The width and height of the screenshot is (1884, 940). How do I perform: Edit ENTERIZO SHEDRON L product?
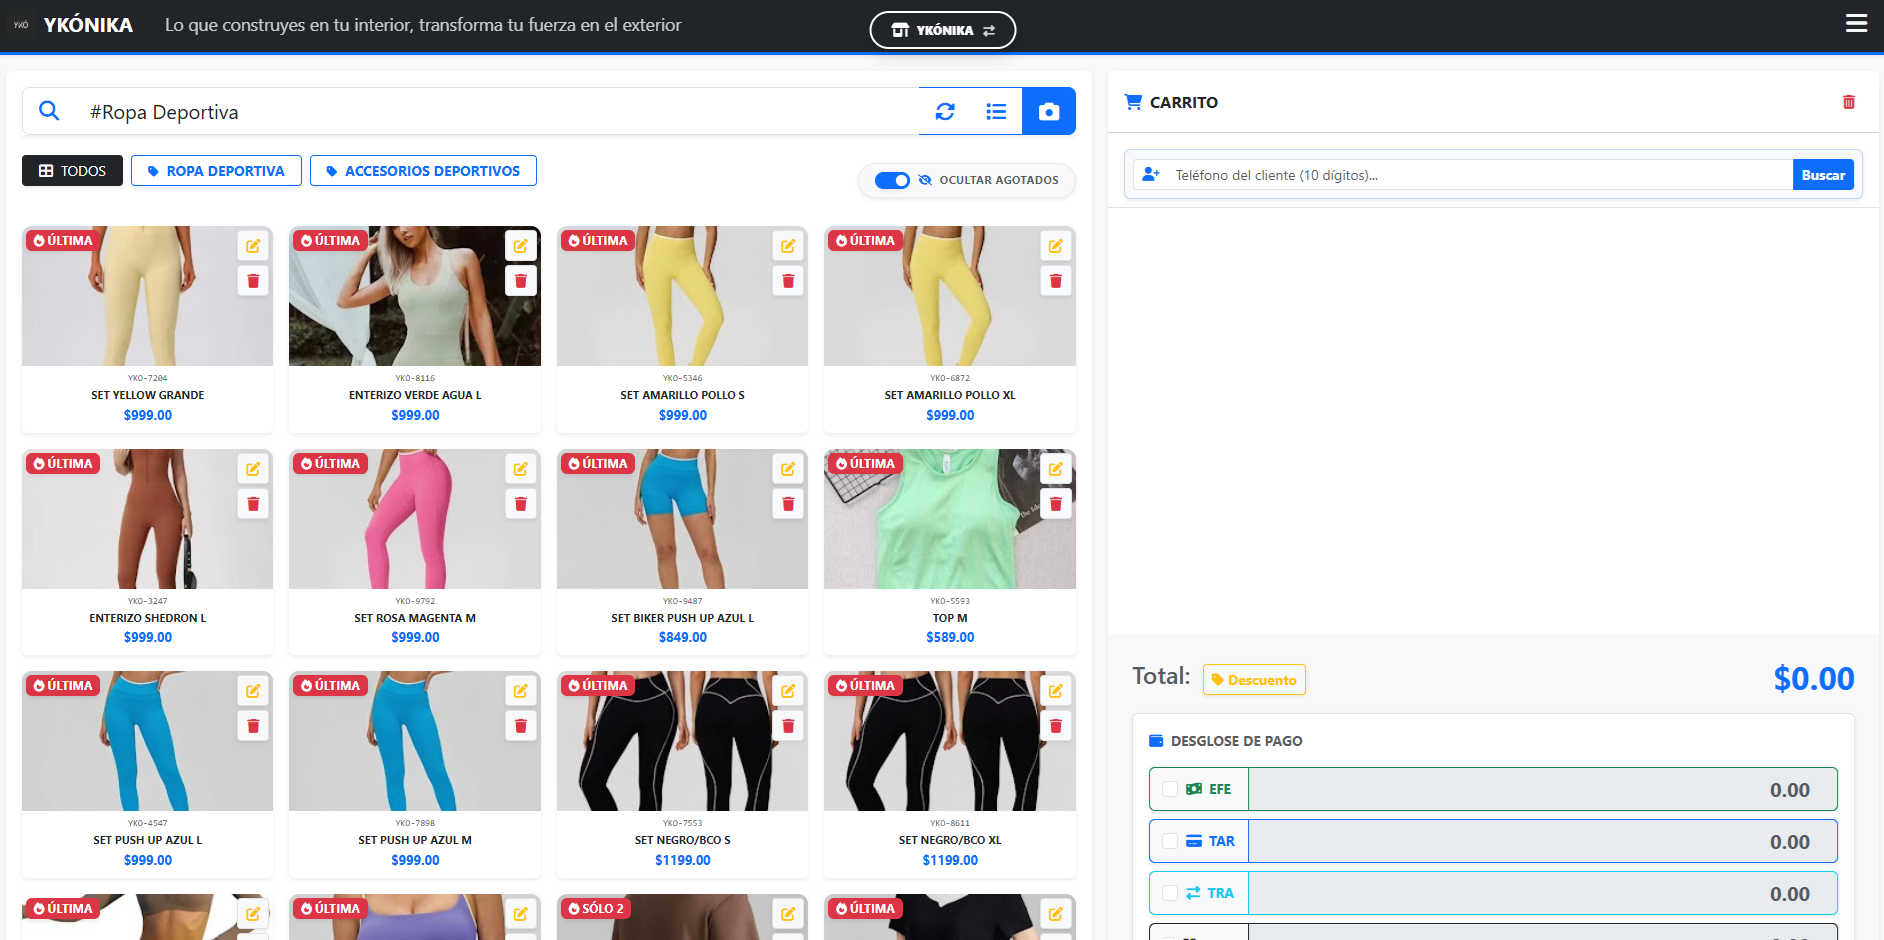[x=253, y=469]
